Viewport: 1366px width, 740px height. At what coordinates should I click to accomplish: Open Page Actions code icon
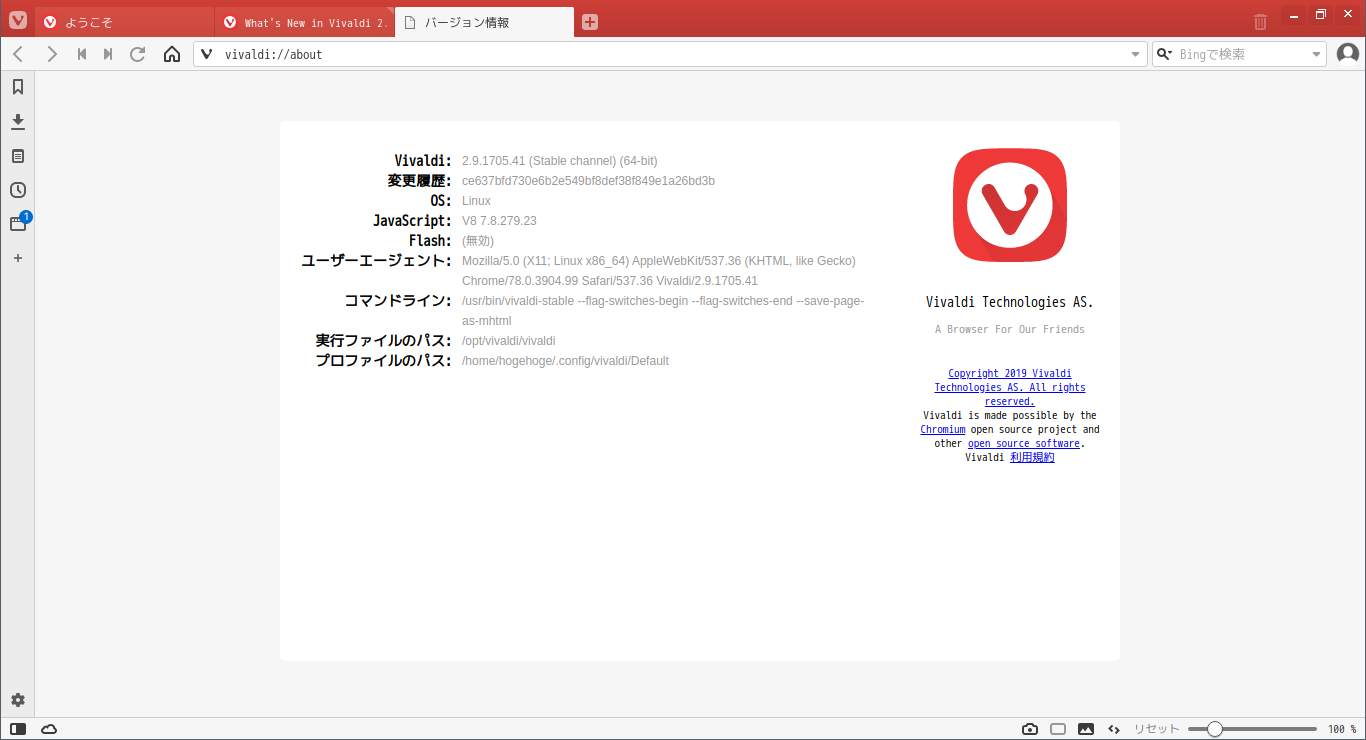1114,729
